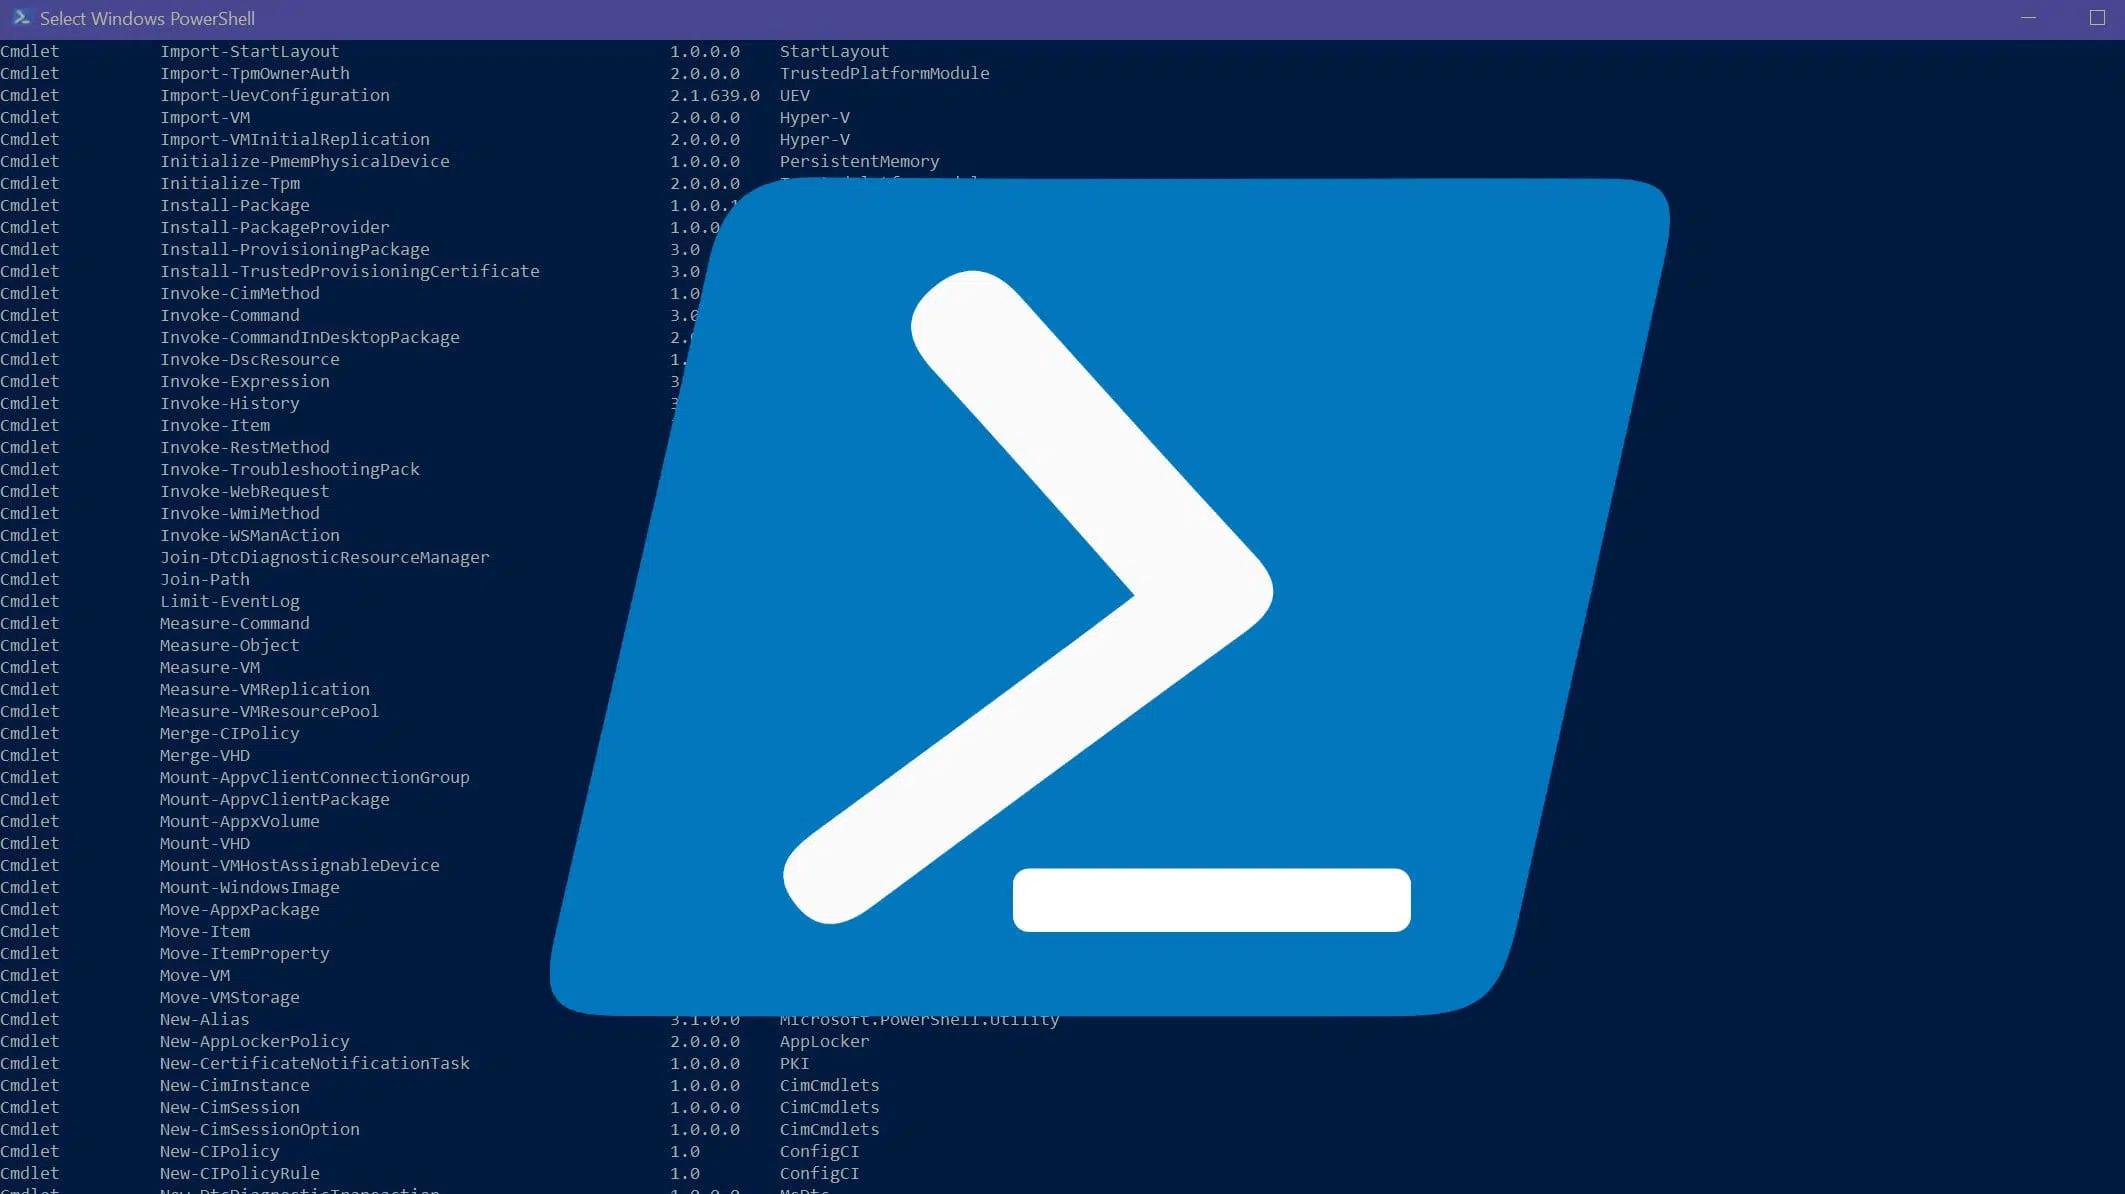The height and width of the screenshot is (1194, 2125).
Task: Click the PowerShell icon in title bar
Action: [21, 18]
